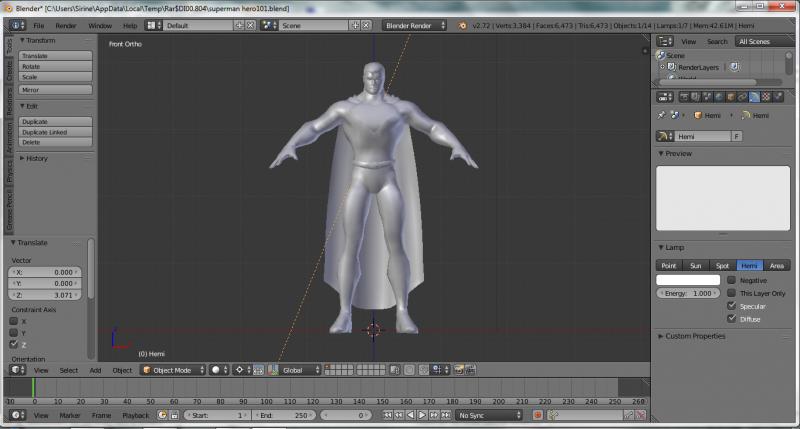Viewport: 800px width, 429px height.
Task: Click the Rotate button in Transform panel
Action: 55,66
